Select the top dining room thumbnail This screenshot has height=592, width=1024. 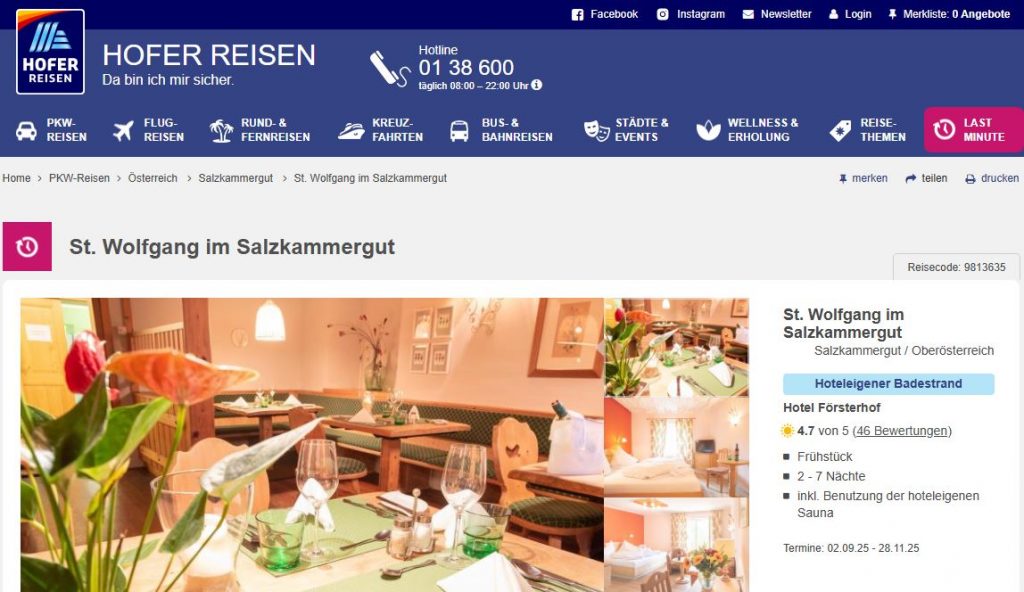(x=677, y=348)
